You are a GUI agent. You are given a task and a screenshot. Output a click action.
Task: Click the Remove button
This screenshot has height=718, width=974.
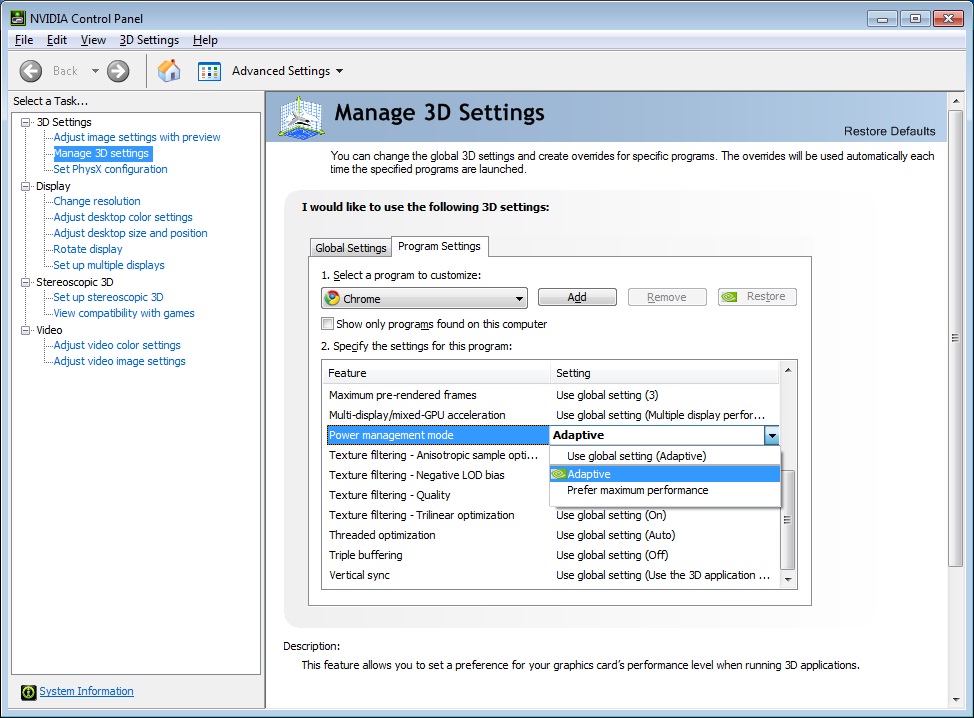(x=667, y=297)
